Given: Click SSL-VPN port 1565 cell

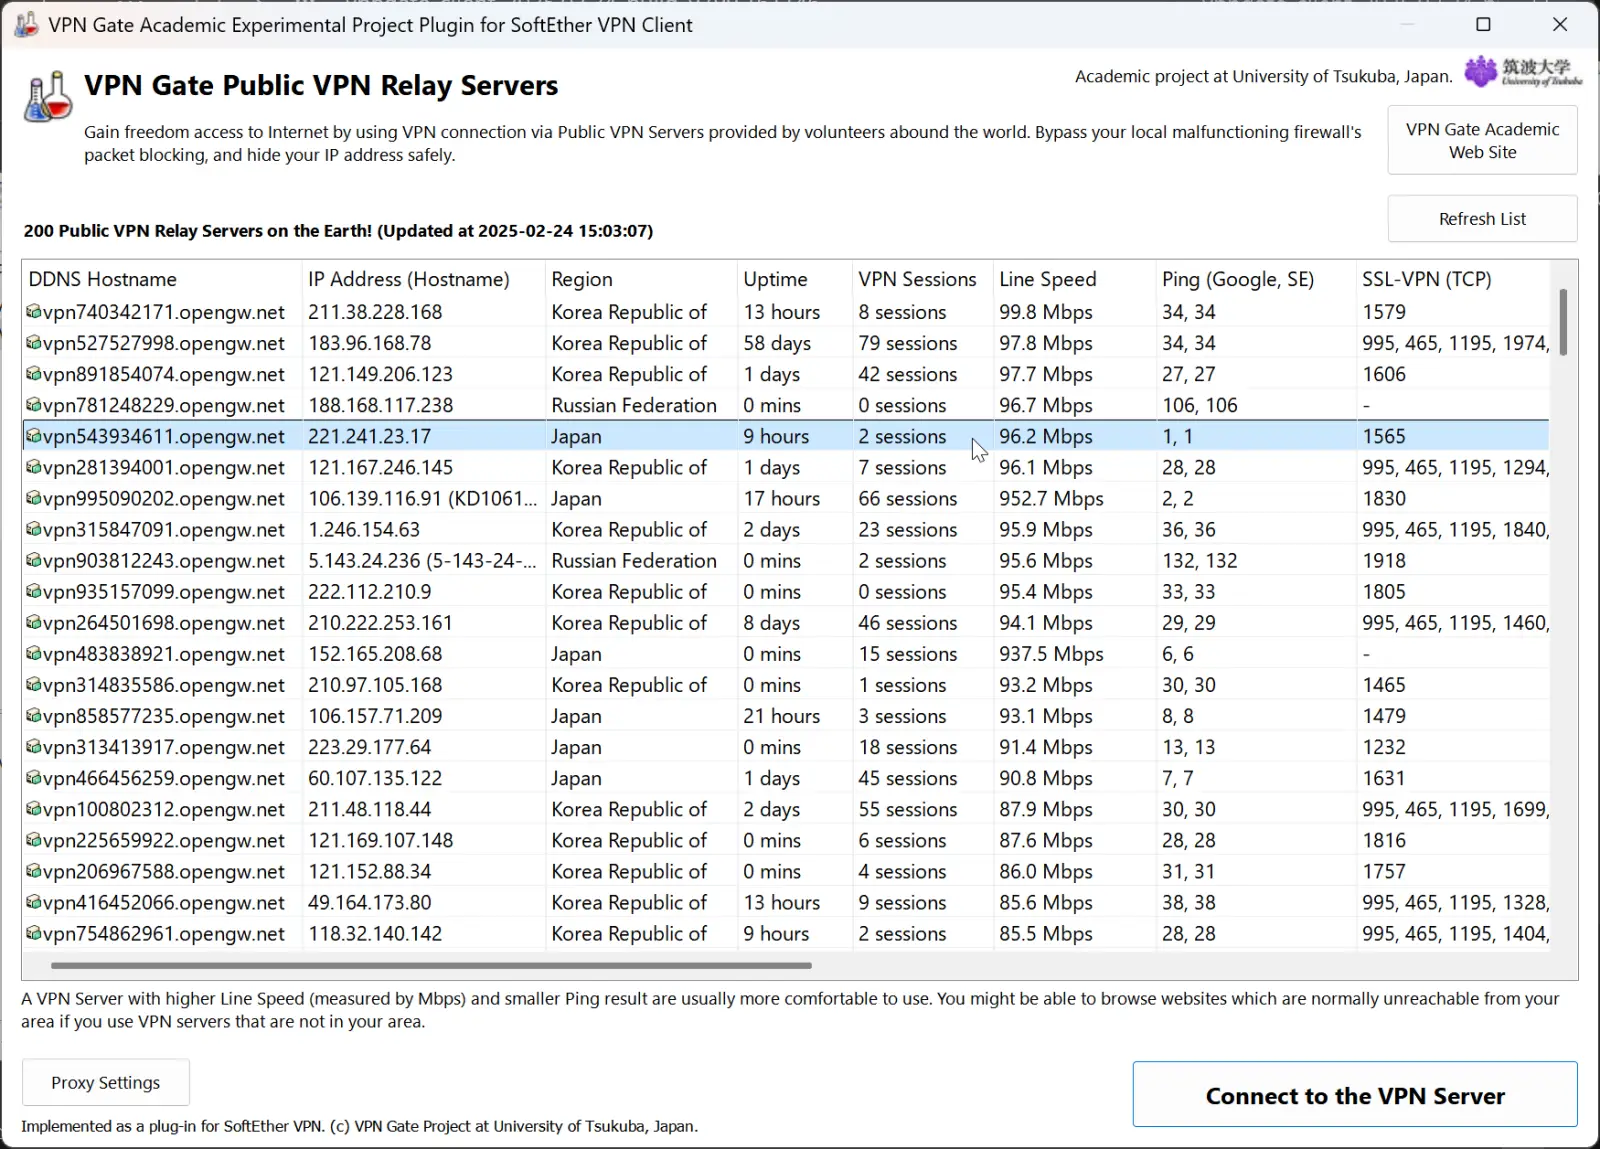Looking at the screenshot, I should pyautogui.click(x=1384, y=436).
